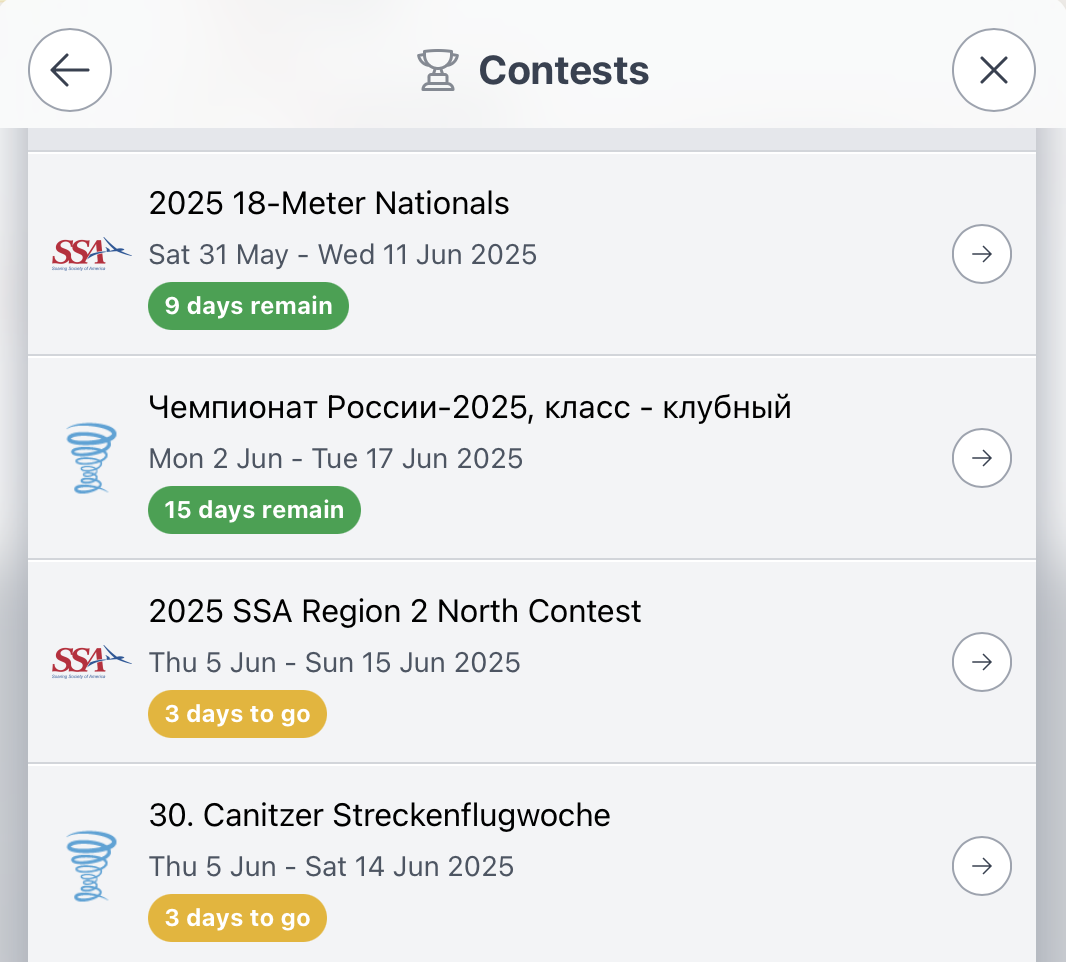Click the back arrow button
This screenshot has width=1066, height=962.
(x=70, y=70)
